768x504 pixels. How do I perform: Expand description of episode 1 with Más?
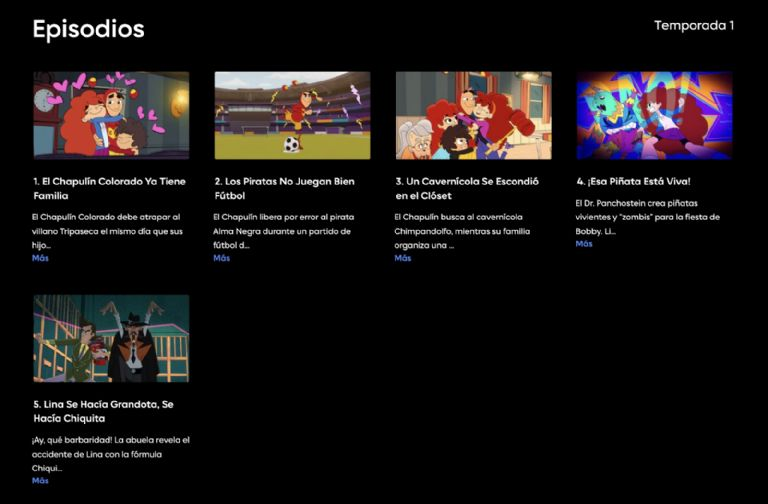pyautogui.click(x=40, y=258)
